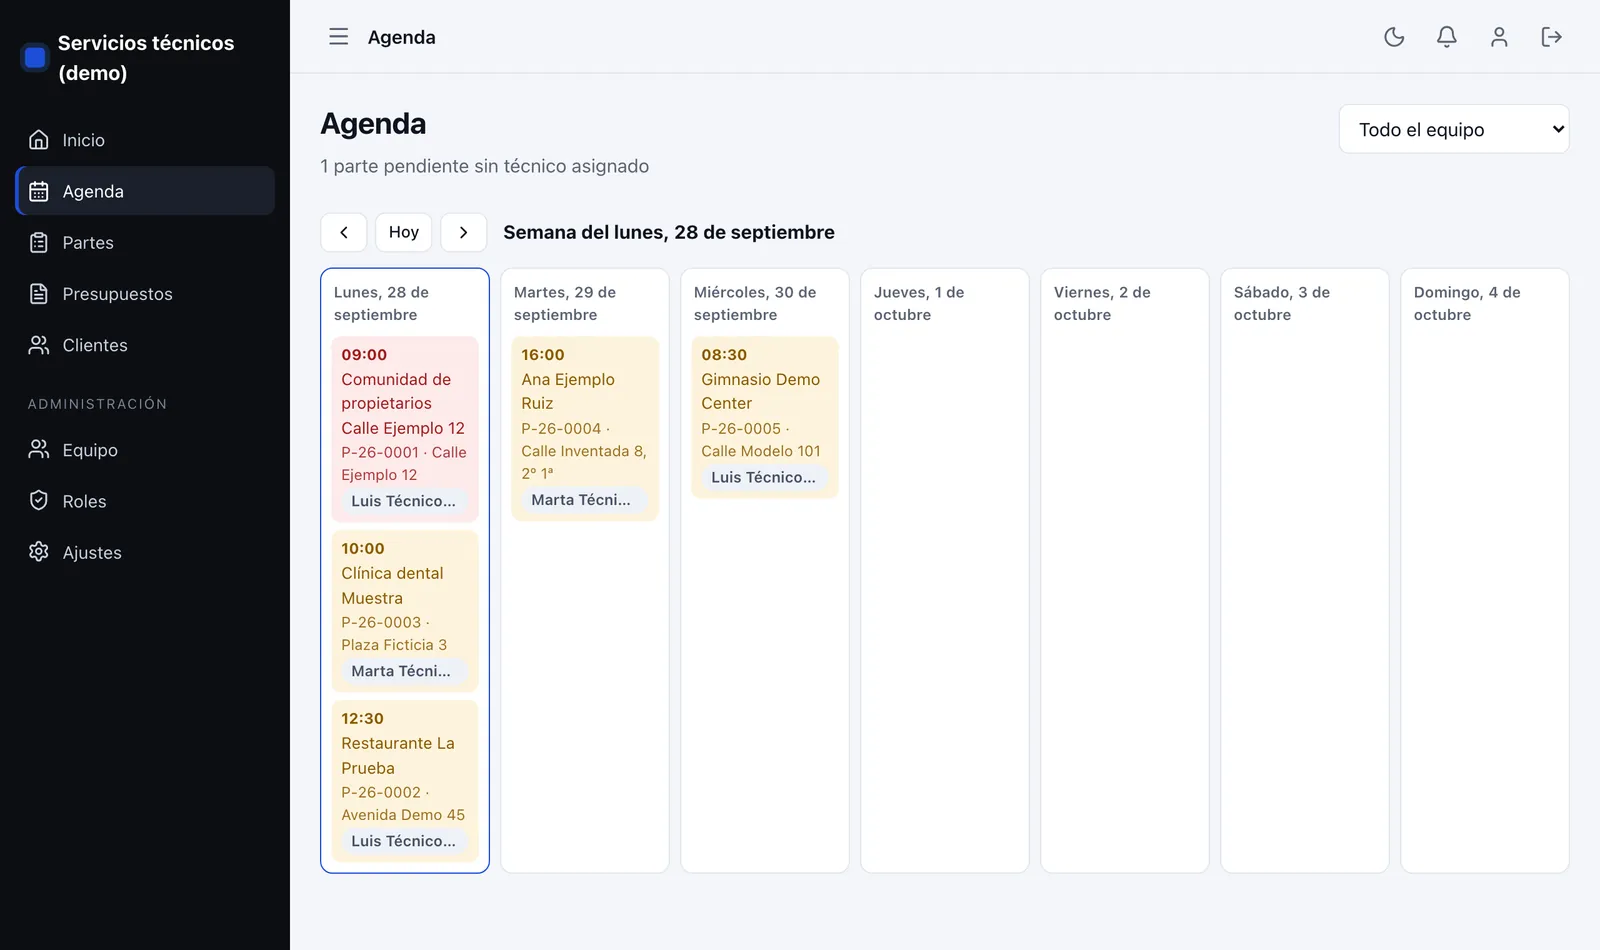Select Agenda in the sidebar
The height and width of the screenshot is (950, 1600).
point(145,191)
